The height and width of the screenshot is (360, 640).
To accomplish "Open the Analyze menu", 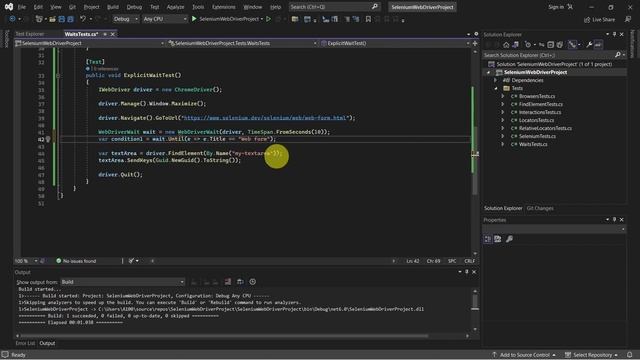I will 175,7.
